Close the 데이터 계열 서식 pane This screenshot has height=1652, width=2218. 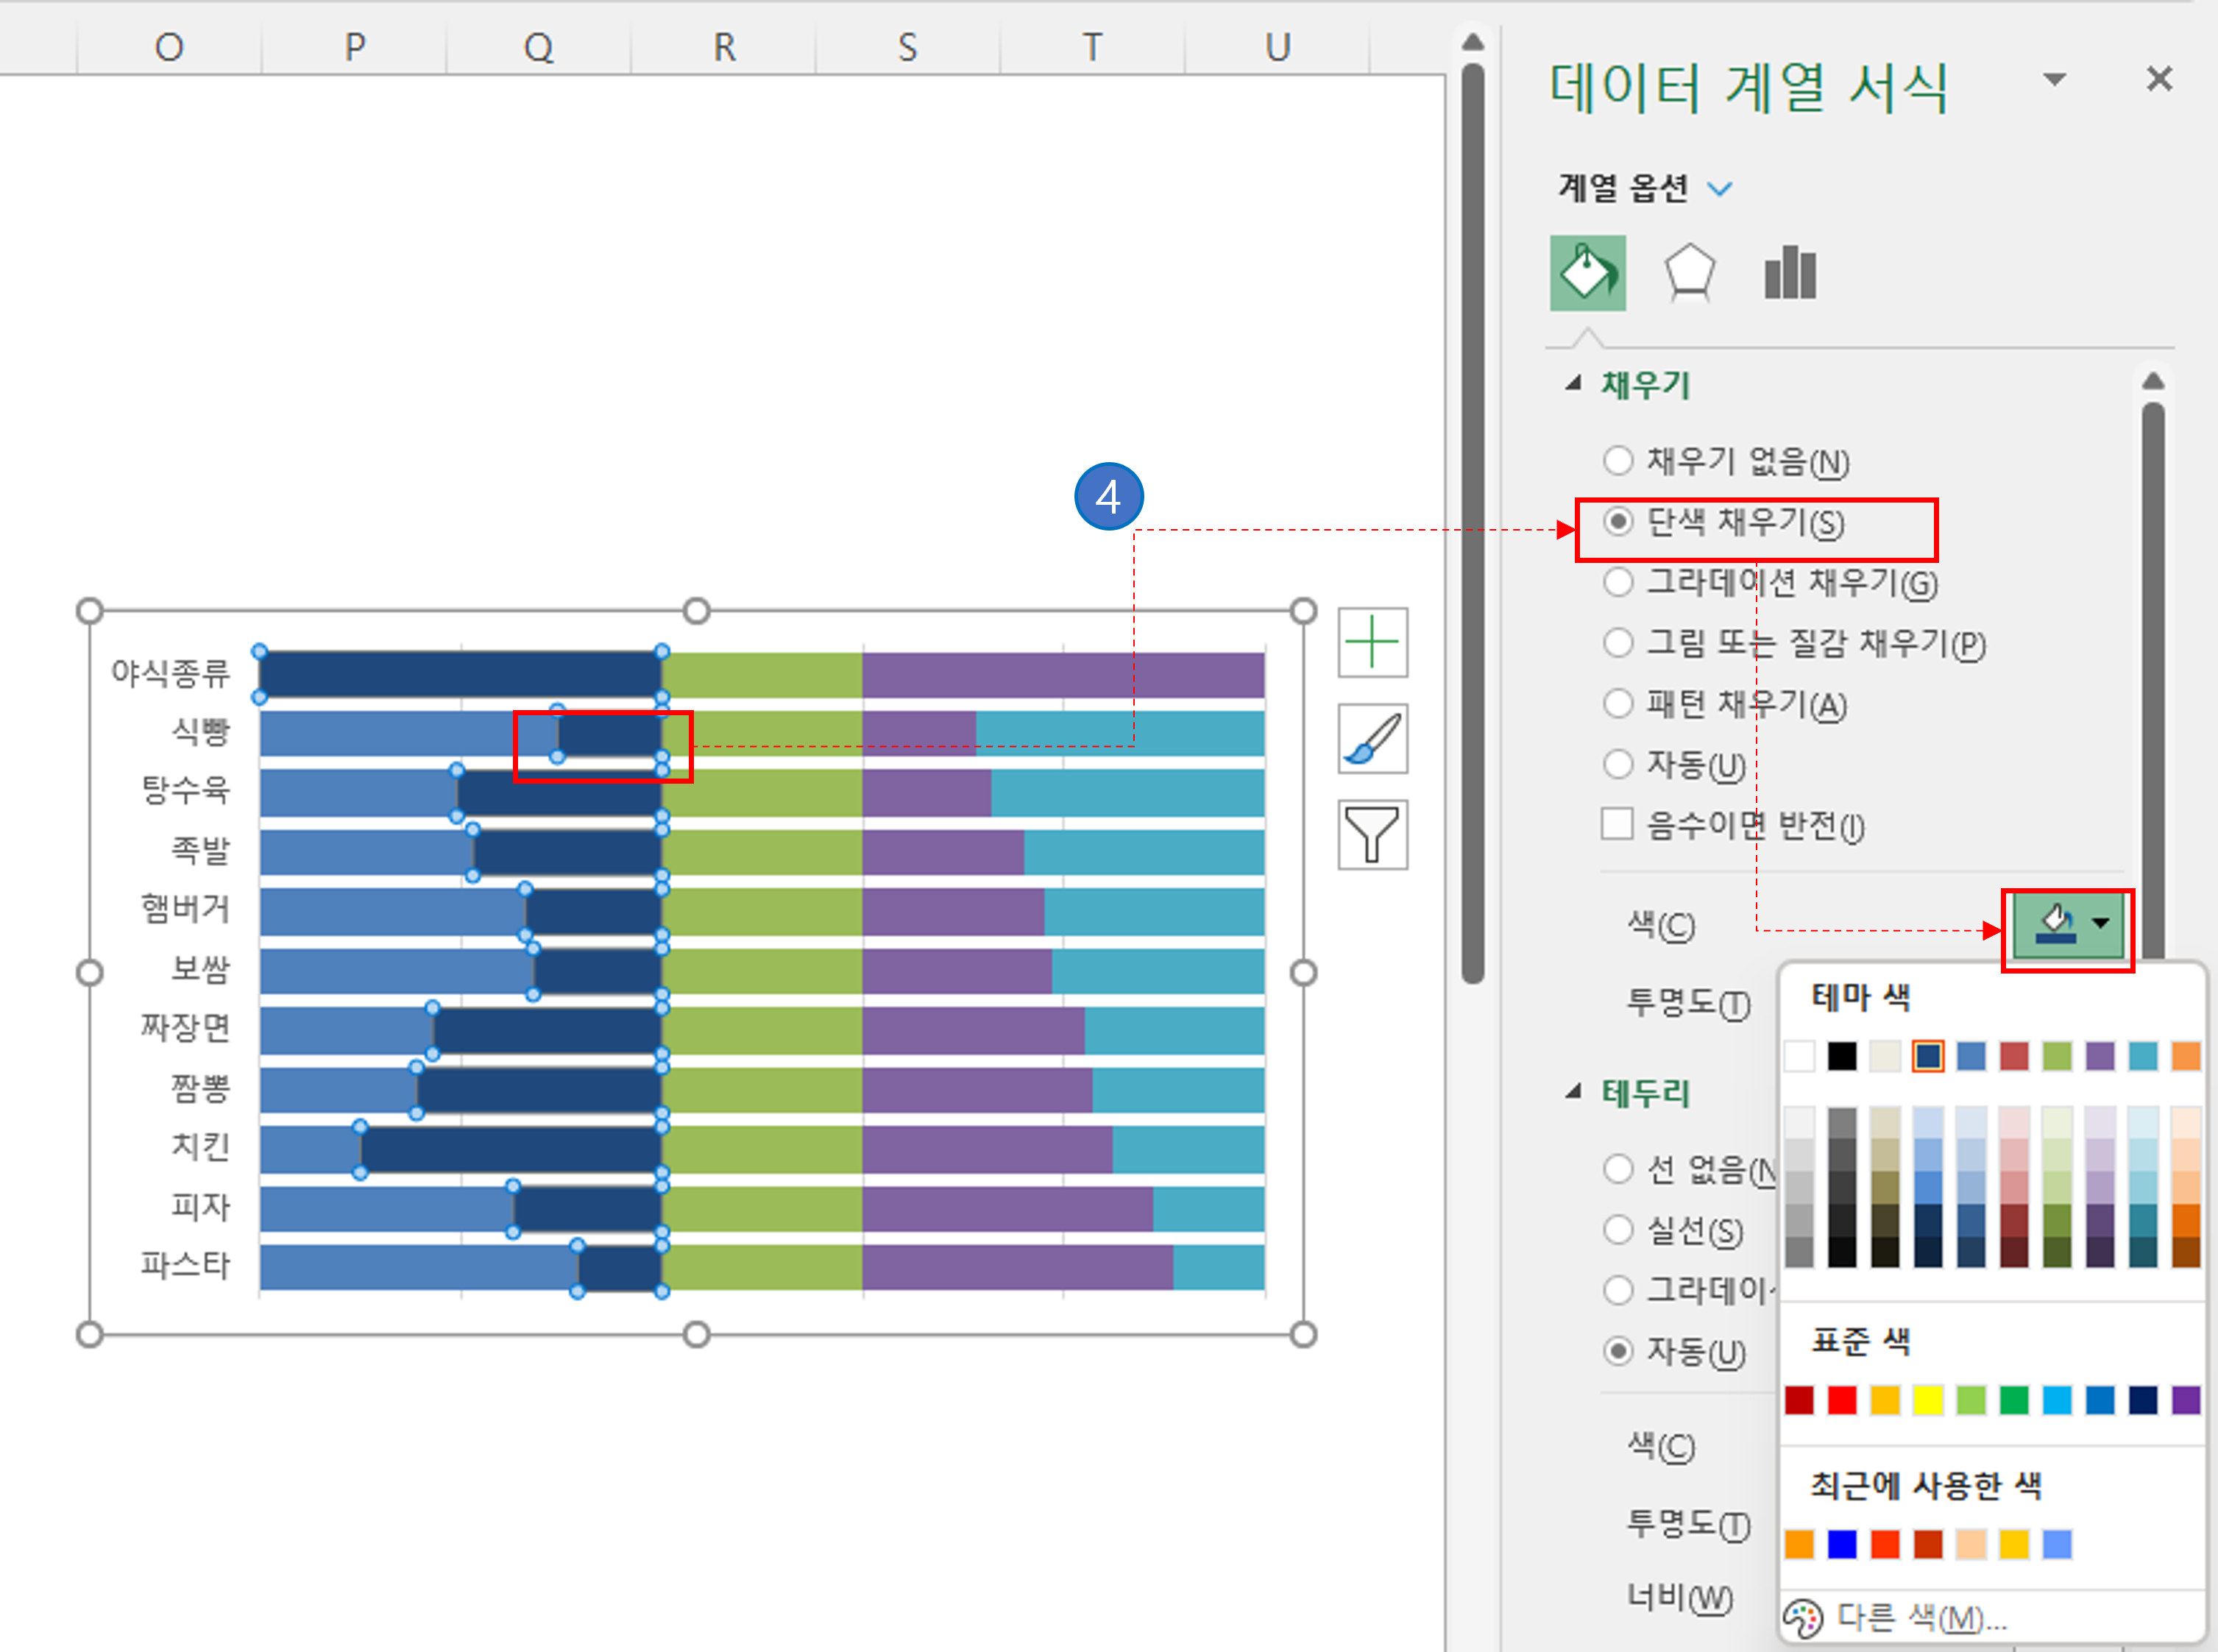tap(2159, 79)
